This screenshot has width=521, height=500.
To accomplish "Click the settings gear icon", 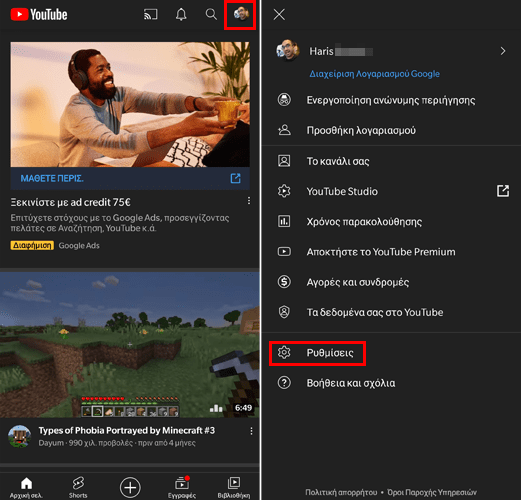I will click(284, 353).
